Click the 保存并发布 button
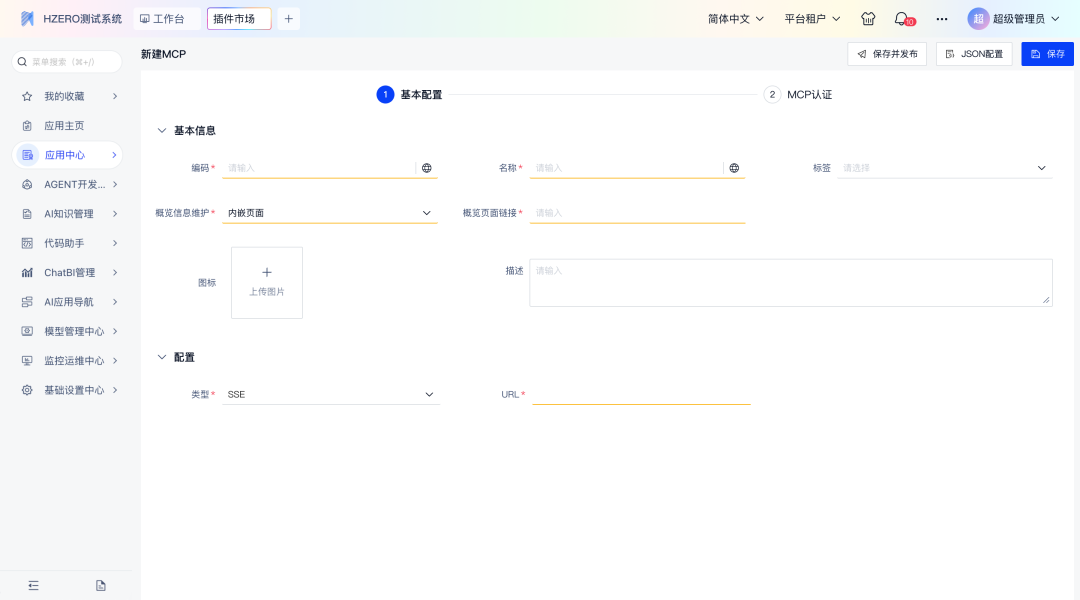 (887, 54)
